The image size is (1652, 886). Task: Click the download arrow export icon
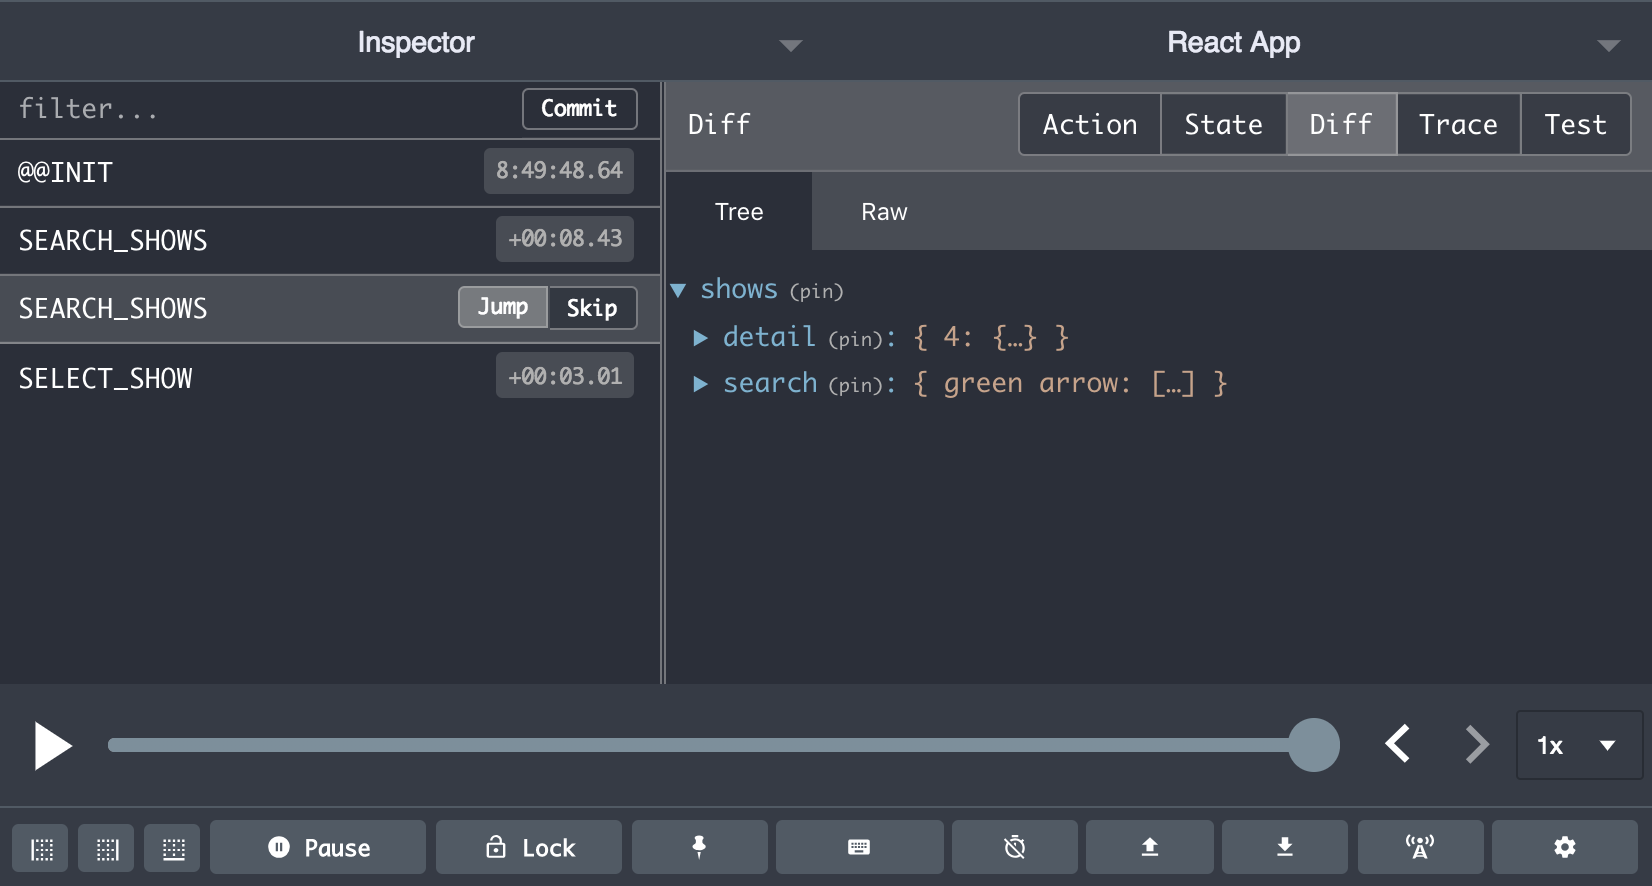[1284, 848]
